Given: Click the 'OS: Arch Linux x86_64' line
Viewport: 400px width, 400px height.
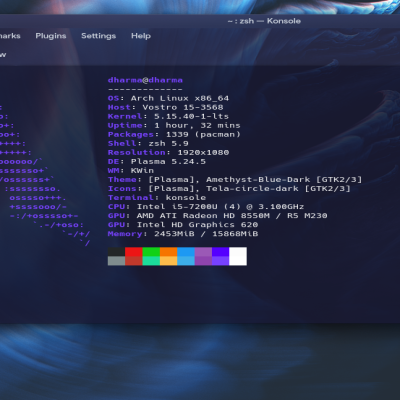Looking at the screenshot, I should click(x=168, y=98).
